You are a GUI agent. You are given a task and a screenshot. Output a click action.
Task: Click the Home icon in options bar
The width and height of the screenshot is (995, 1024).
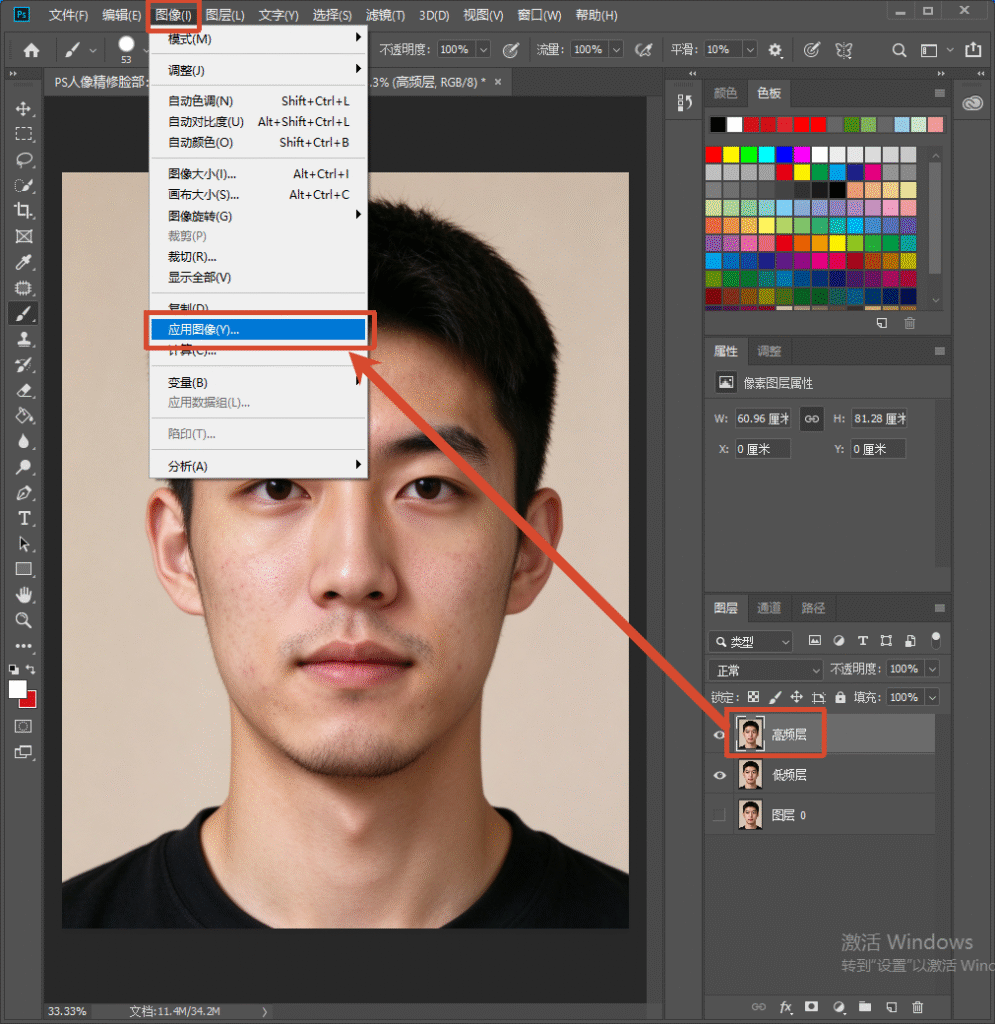[31, 50]
